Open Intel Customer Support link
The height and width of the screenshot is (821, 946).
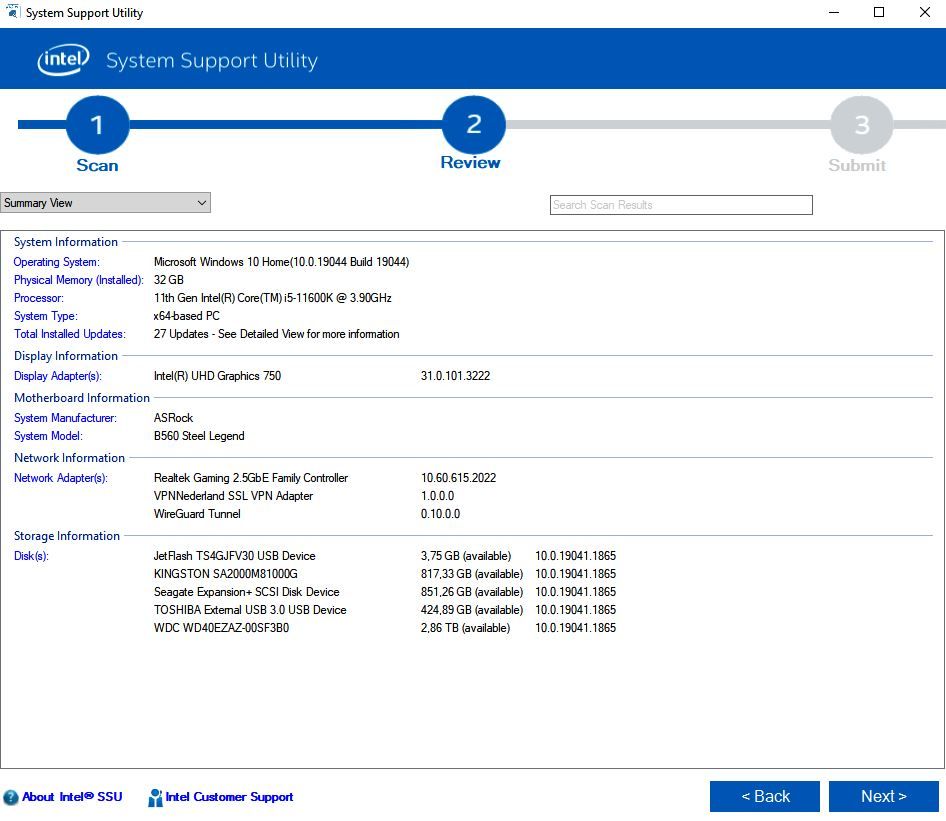click(x=229, y=797)
